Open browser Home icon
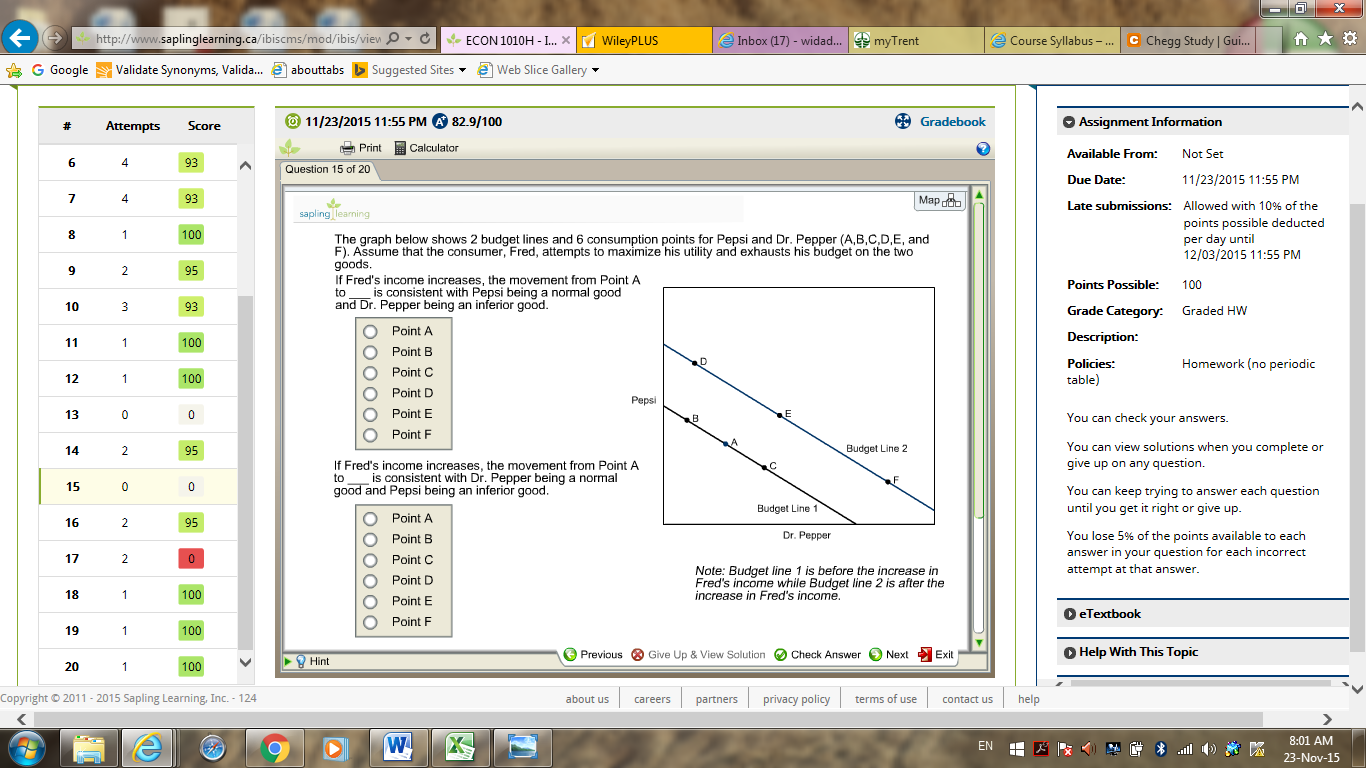The width and height of the screenshot is (1366, 768). (x=1301, y=39)
